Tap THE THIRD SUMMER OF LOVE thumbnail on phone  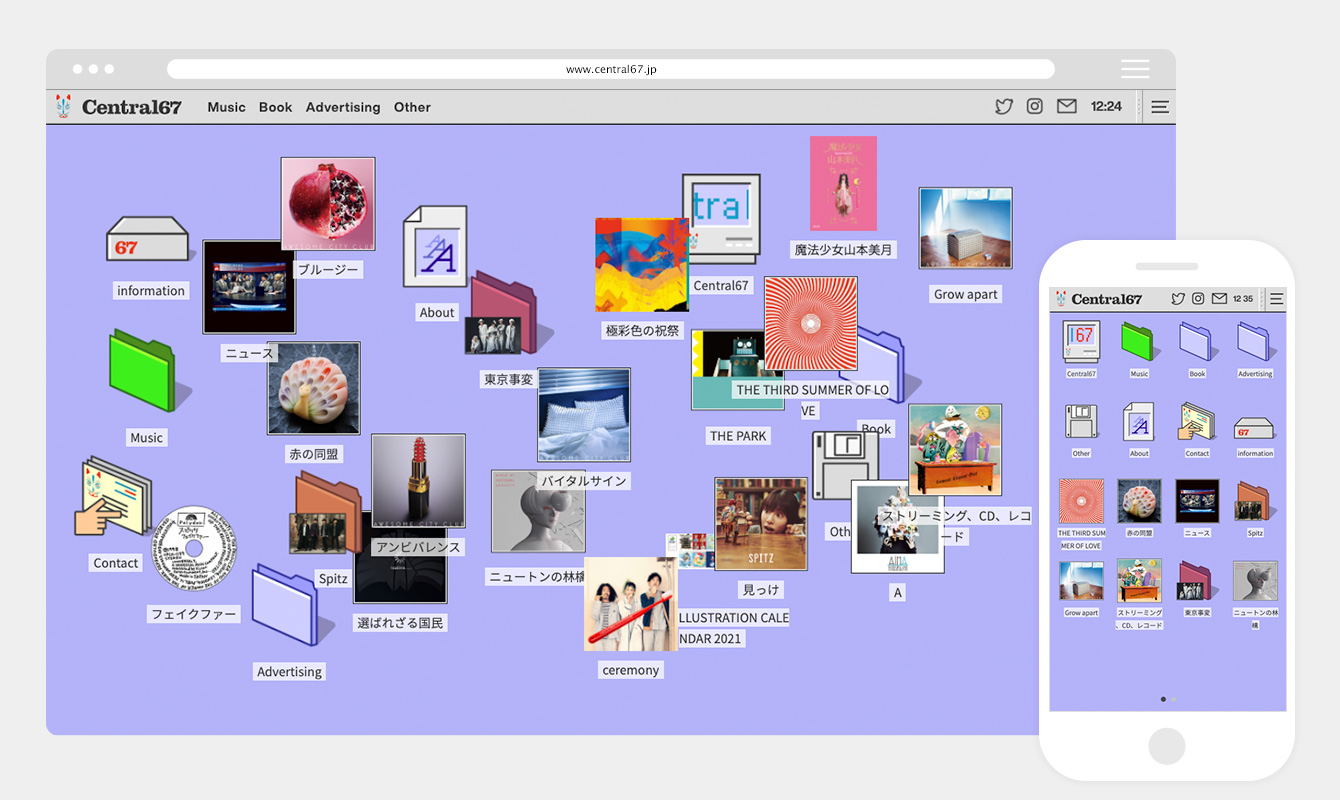point(1081,501)
